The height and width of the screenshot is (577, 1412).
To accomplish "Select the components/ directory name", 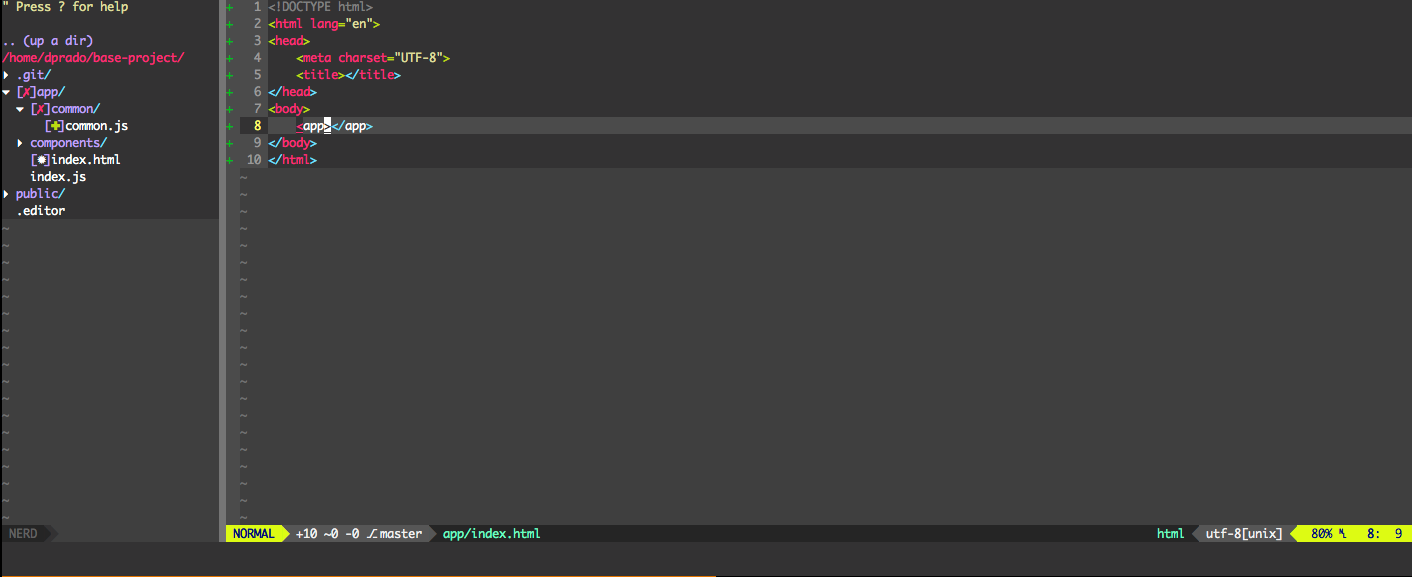I will [69, 143].
